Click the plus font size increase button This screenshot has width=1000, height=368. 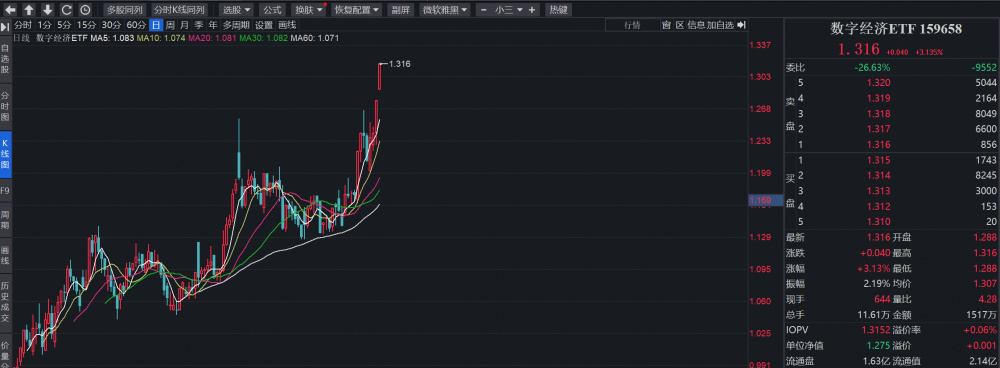tap(532, 10)
